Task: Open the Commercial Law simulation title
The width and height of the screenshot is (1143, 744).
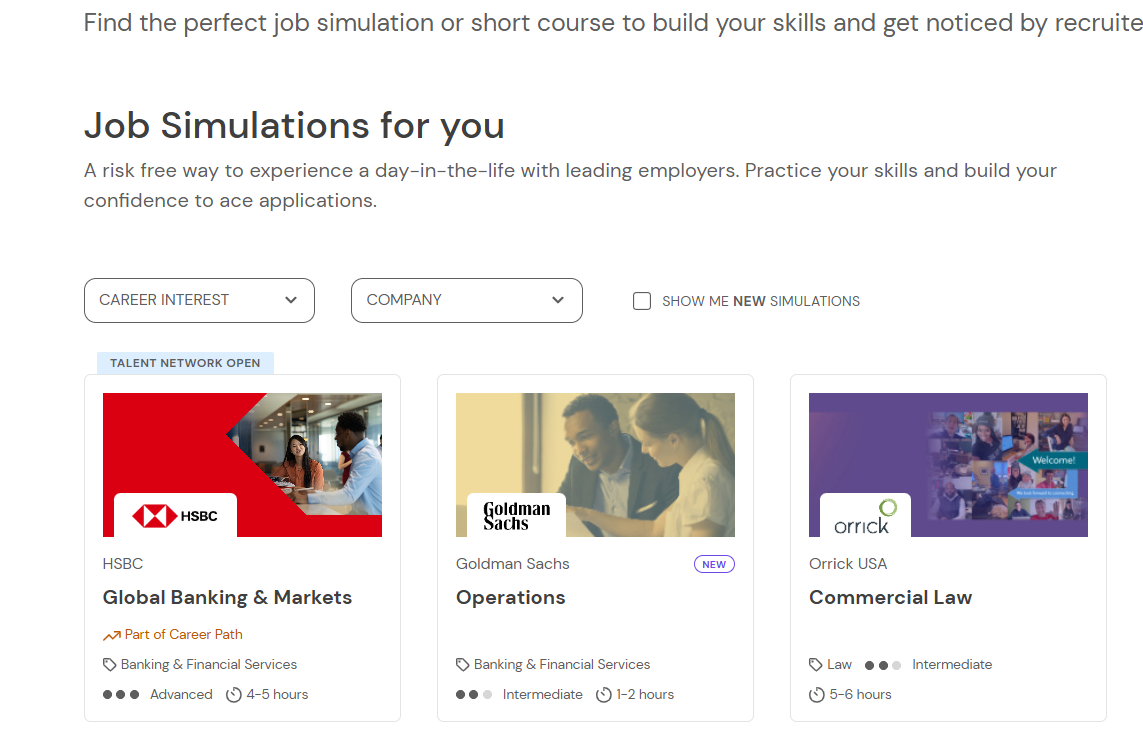Action: [x=890, y=598]
